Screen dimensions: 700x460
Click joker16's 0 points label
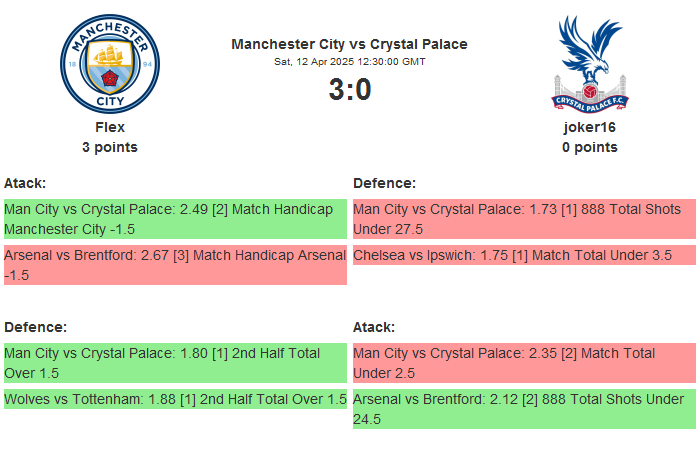589,147
